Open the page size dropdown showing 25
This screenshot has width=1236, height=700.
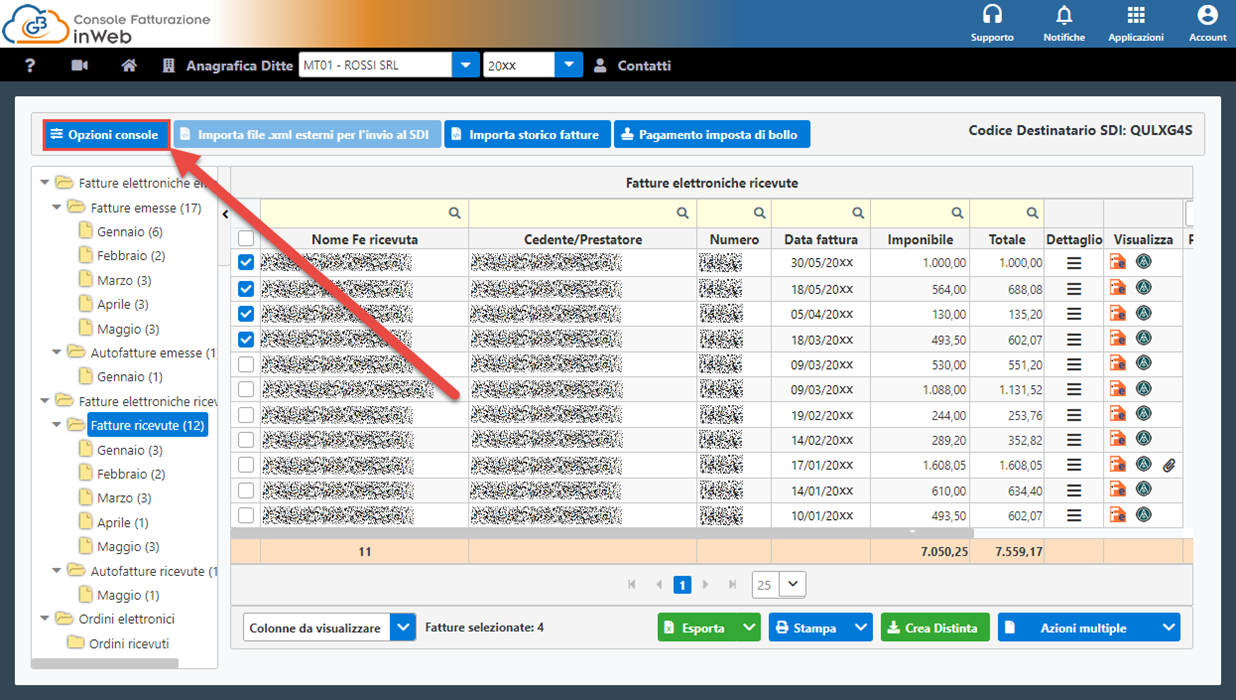[x=793, y=585]
